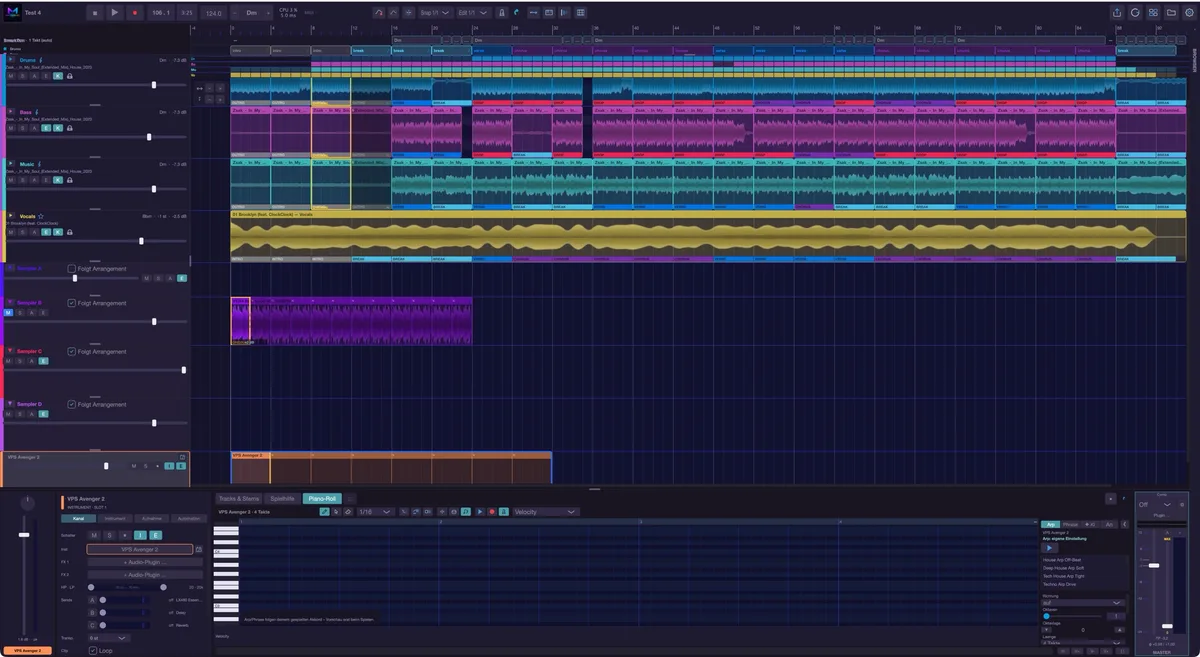
Task: Toggle the Loop checkbox for the clip
Action: [93, 650]
